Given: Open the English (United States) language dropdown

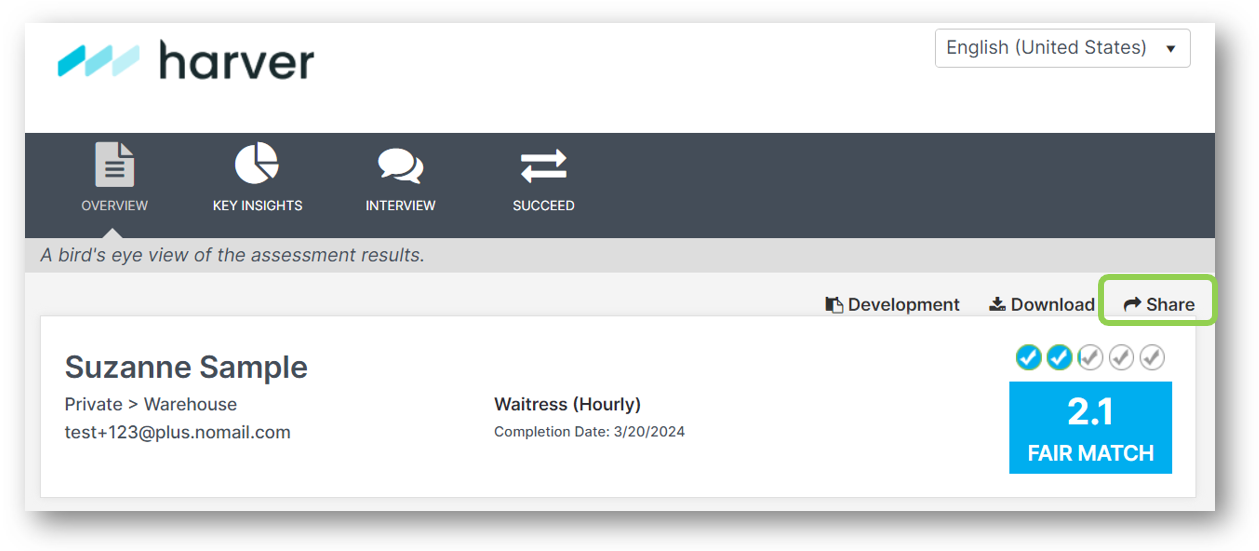Looking at the screenshot, I should point(1062,48).
